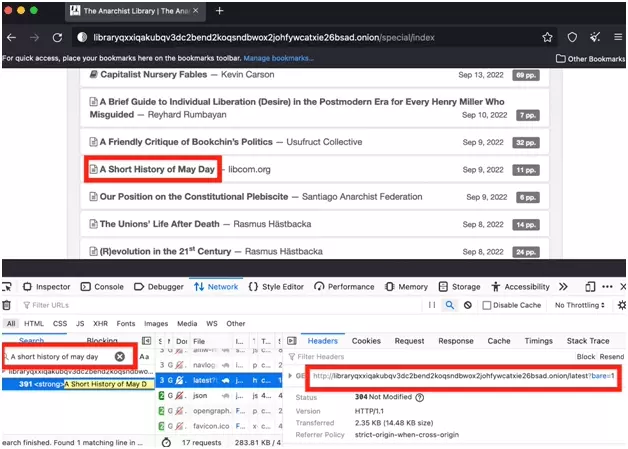Expand more DevTools tools chevron
This screenshot has height=449, width=628.
point(563,286)
